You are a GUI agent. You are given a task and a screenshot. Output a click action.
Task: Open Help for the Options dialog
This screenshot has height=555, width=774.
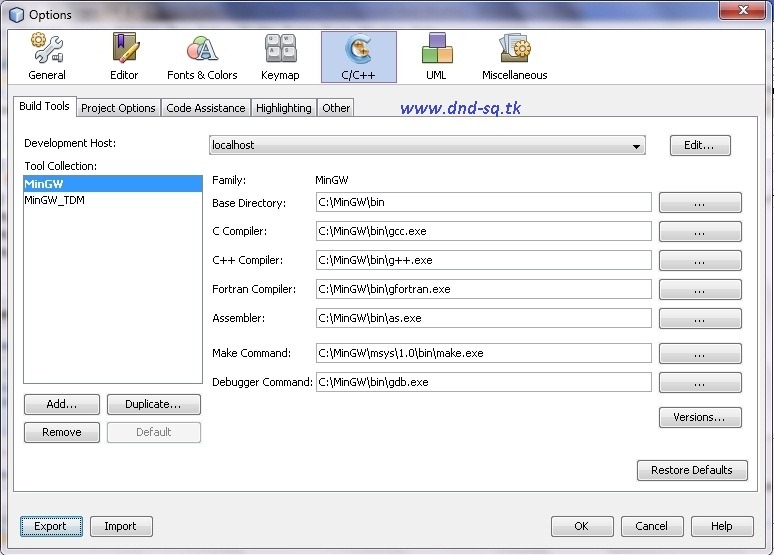pos(722,526)
